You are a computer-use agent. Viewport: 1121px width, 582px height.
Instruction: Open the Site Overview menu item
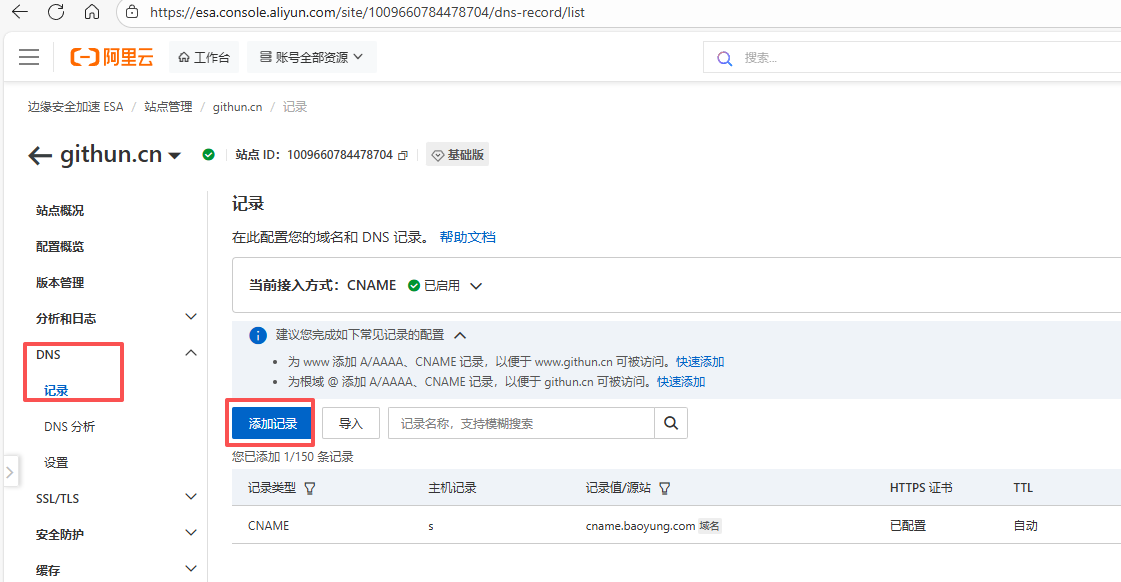[x=60, y=210]
